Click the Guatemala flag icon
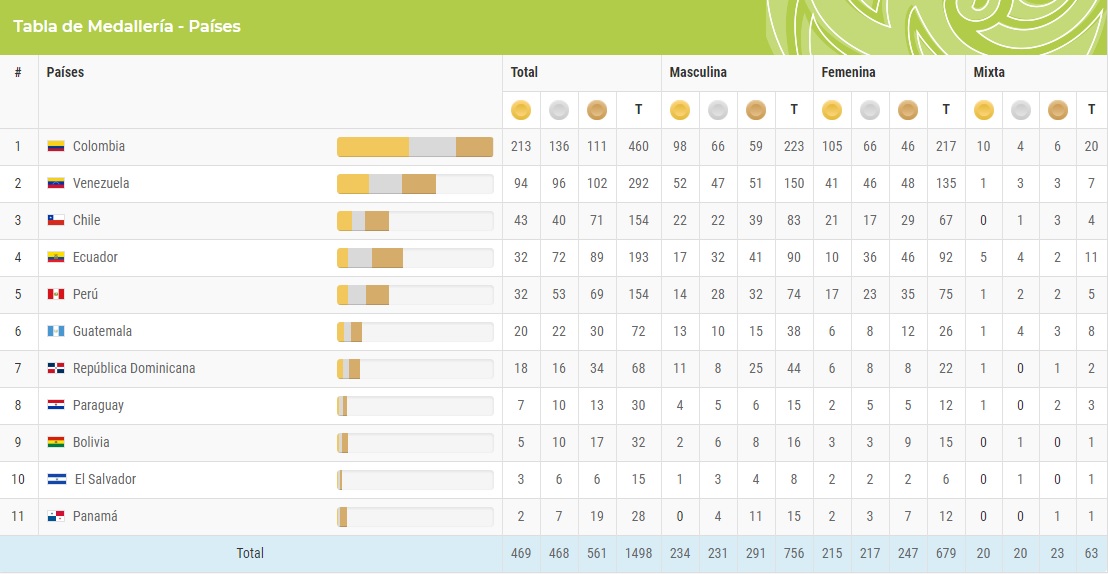Image resolution: width=1108 pixels, height=574 pixels. [x=56, y=331]
